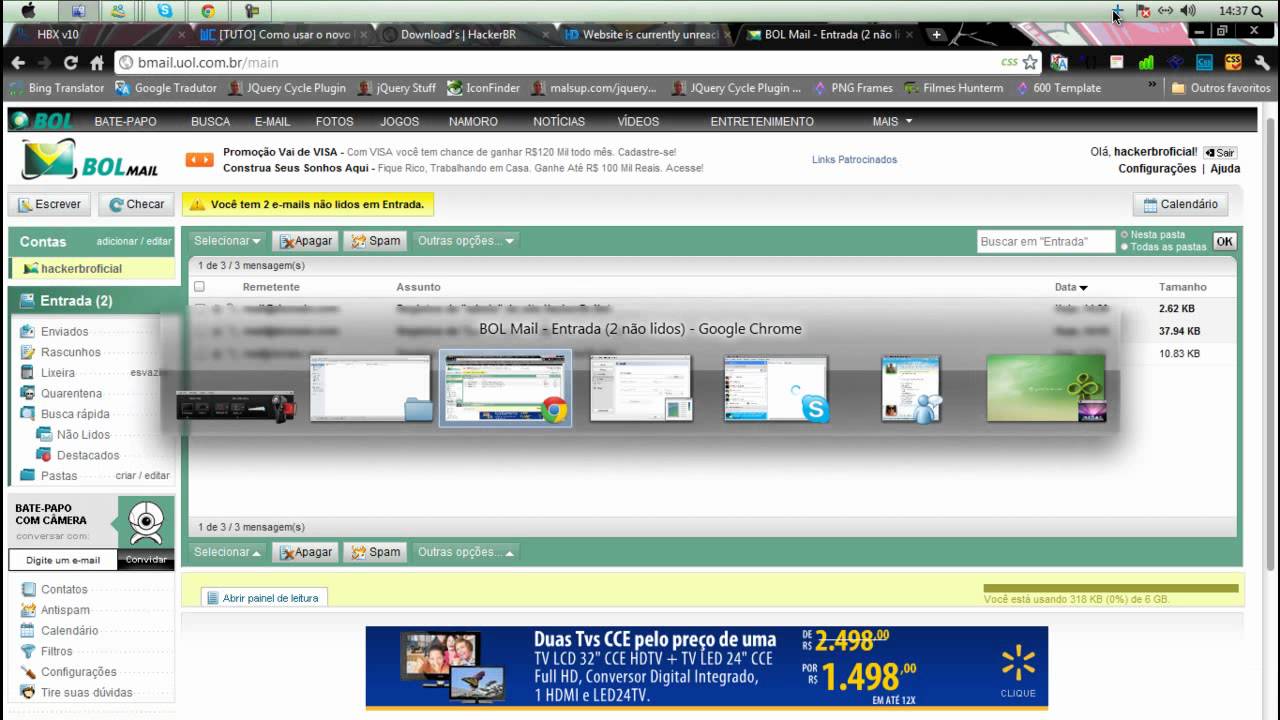
Task: Open ENTRETENIMENTO in BOL navbar
Action: [762, 122]
